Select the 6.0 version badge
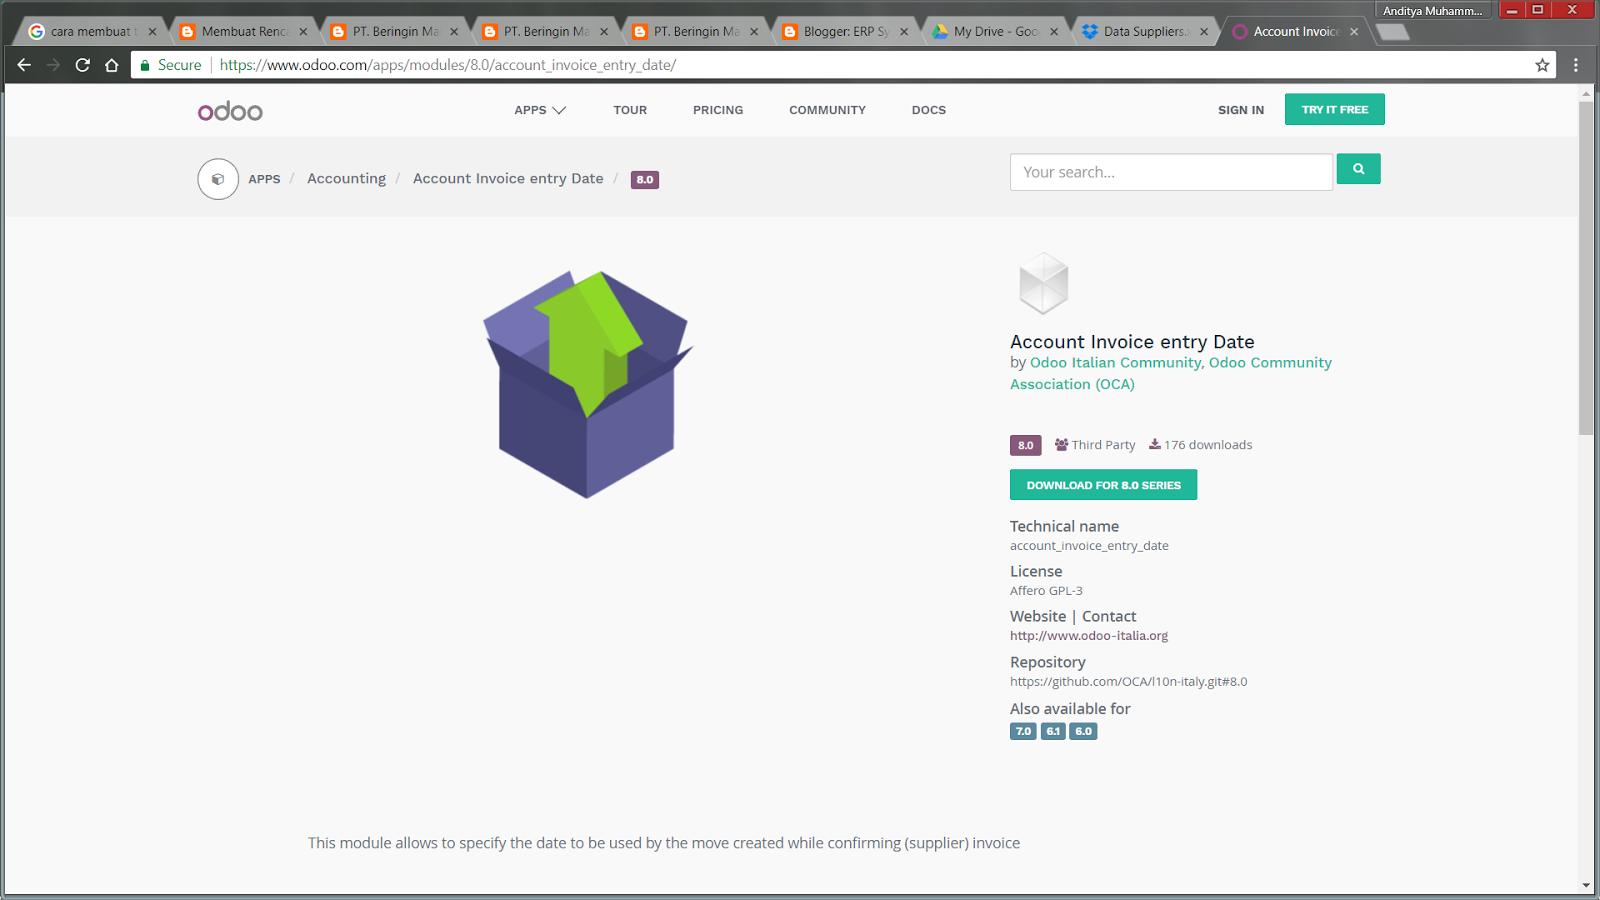1600x900 pixels. click(1083, 731)
